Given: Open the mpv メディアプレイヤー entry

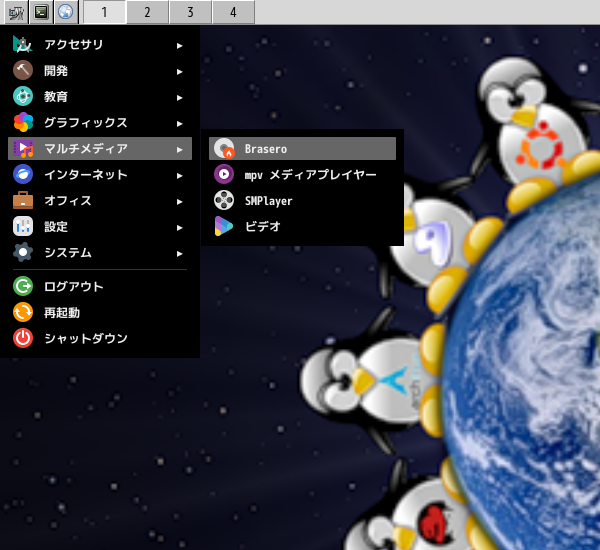Looking at the screenshot, I should pyautogui.click(x=302, y=175).
